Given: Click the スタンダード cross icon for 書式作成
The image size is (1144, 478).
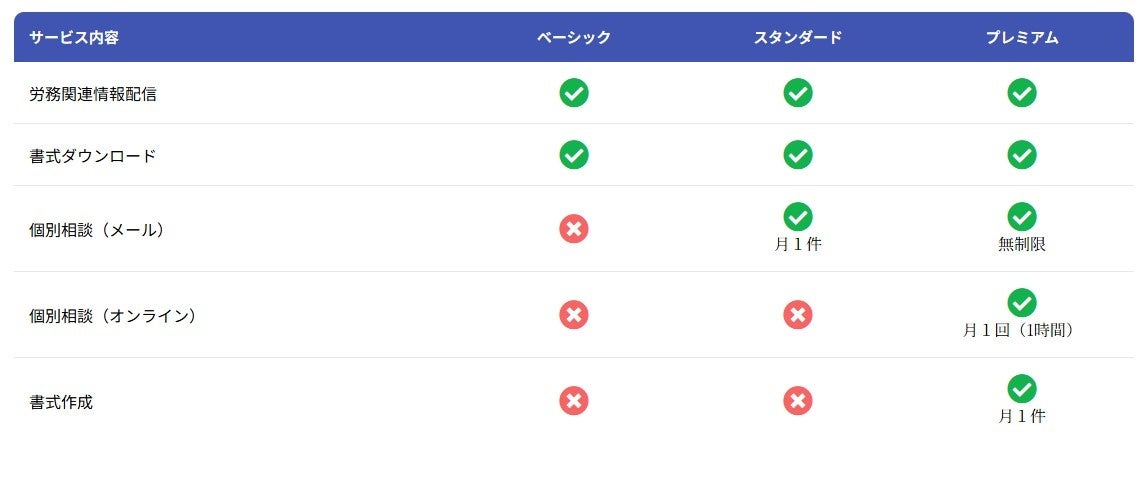Looking at the screenshot, I should click(797, 401).
